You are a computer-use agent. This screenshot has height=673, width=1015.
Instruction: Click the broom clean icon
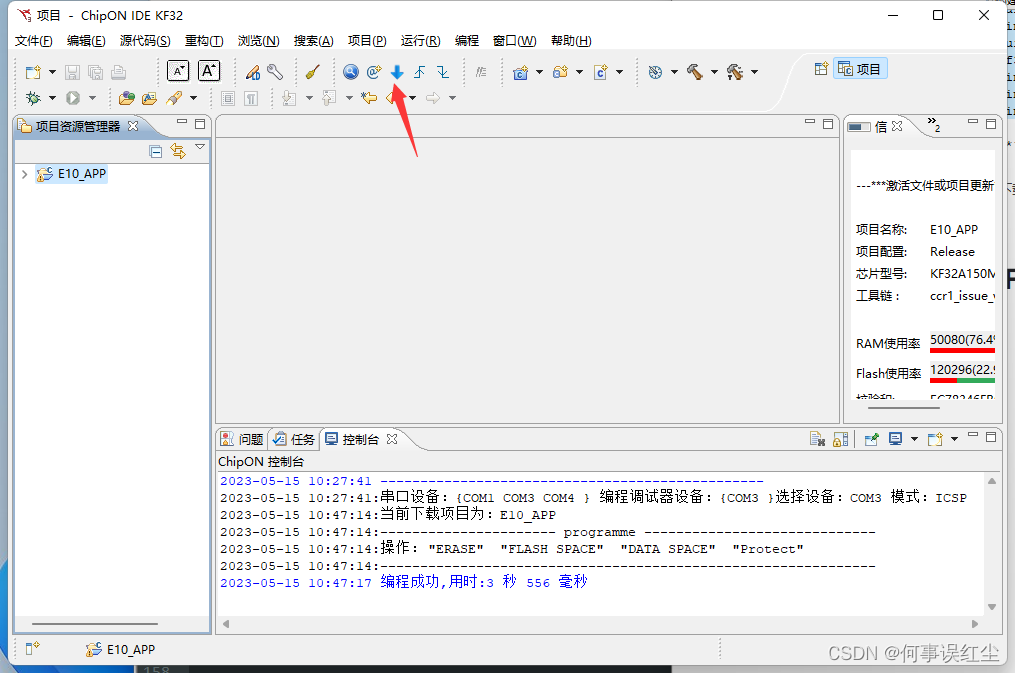coord(313,72)
